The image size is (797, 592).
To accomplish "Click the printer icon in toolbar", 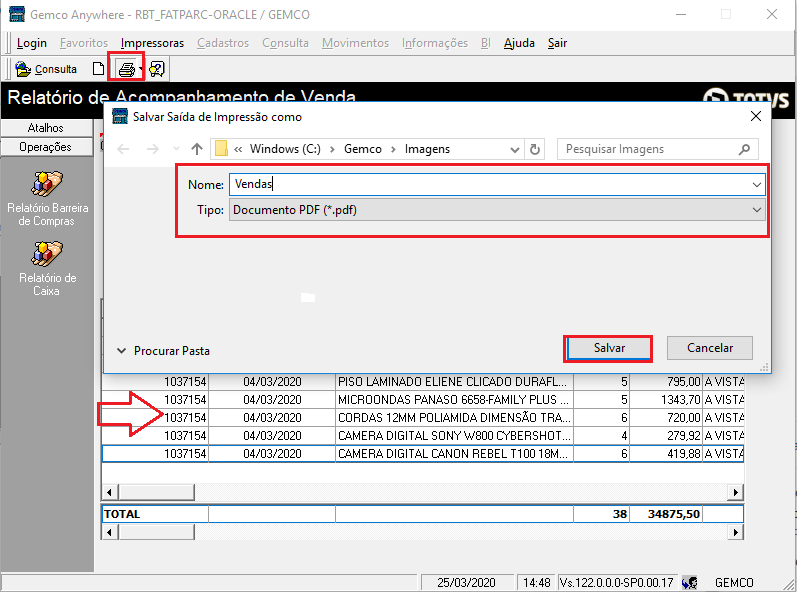I will coord(126,69).
